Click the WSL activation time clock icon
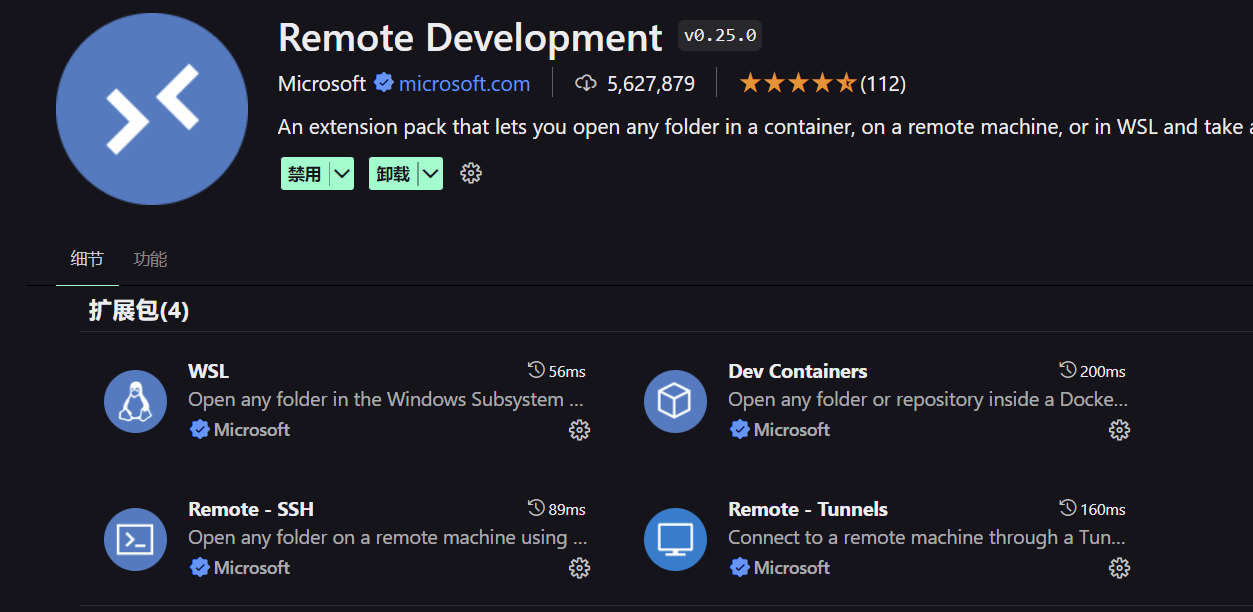Image resolution: width=1253 pixels, height=612 pixels. coord(536,371)
